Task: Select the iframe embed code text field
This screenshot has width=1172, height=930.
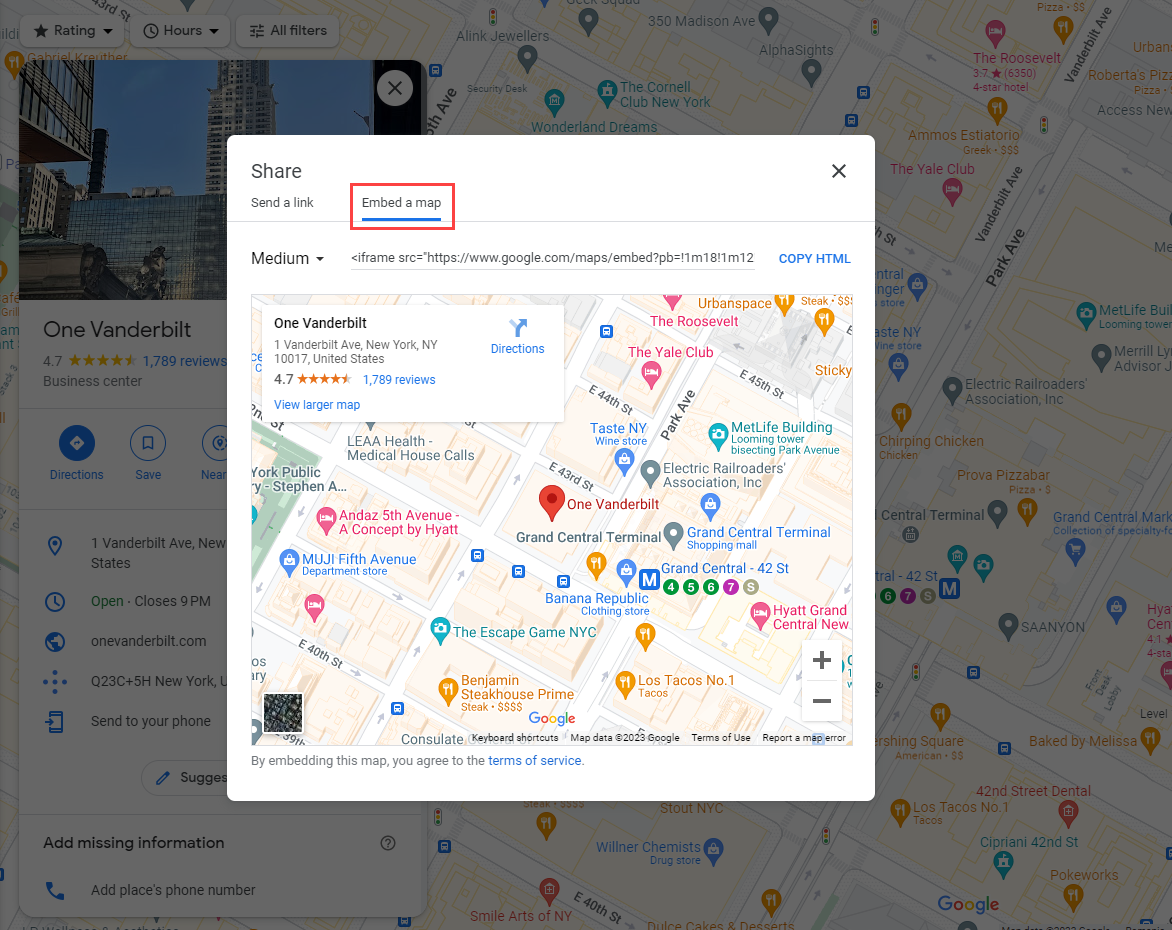Action: pos(553,258)
